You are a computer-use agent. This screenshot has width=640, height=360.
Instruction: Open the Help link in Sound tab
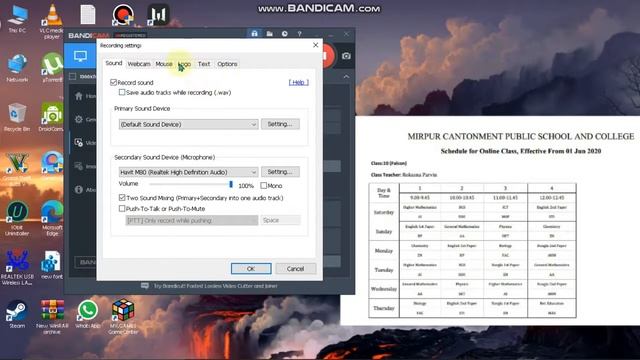click(x=298, y=82)
